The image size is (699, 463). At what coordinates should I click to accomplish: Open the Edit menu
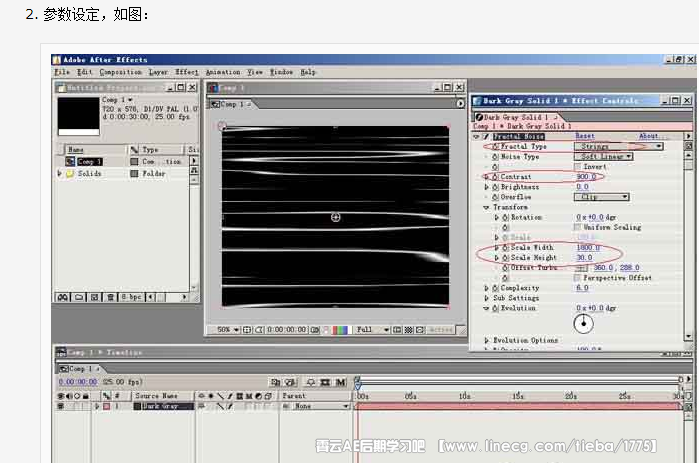point(84,72)
